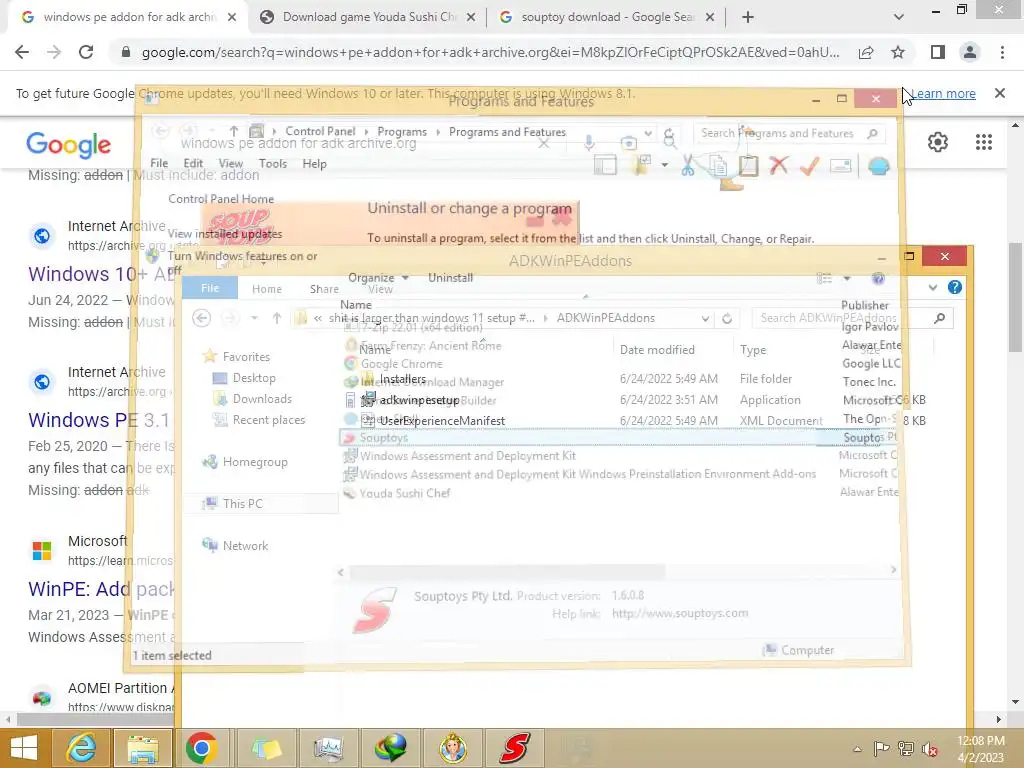Open Desktop in navigation pane
Viewport: 1024px width, 768px height.
(253, 377)
